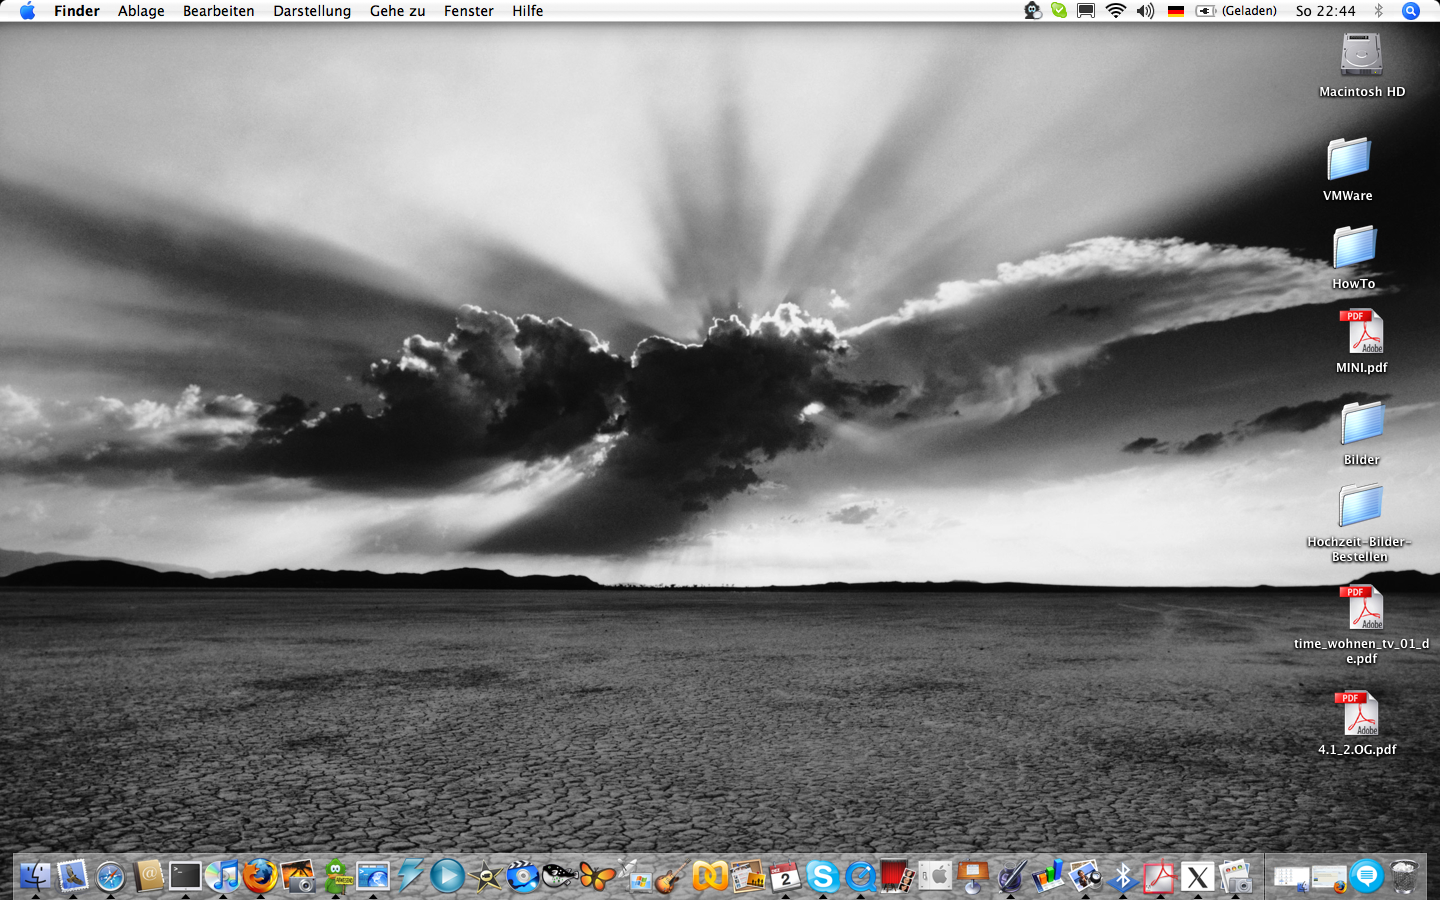The width and height of the screenshot is (1440, 900).
Task: Open the battery status menu
Action: 1237,11
